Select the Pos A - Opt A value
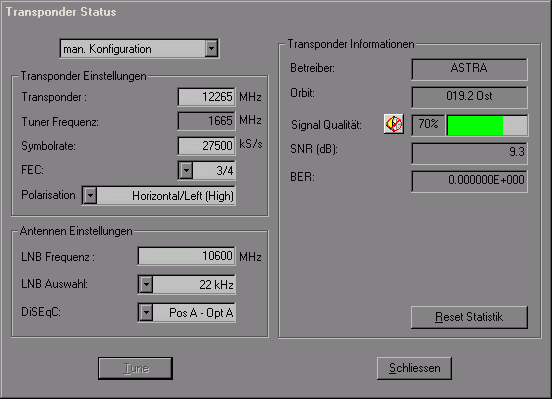 pyautogui.click(x=201, y=313)
